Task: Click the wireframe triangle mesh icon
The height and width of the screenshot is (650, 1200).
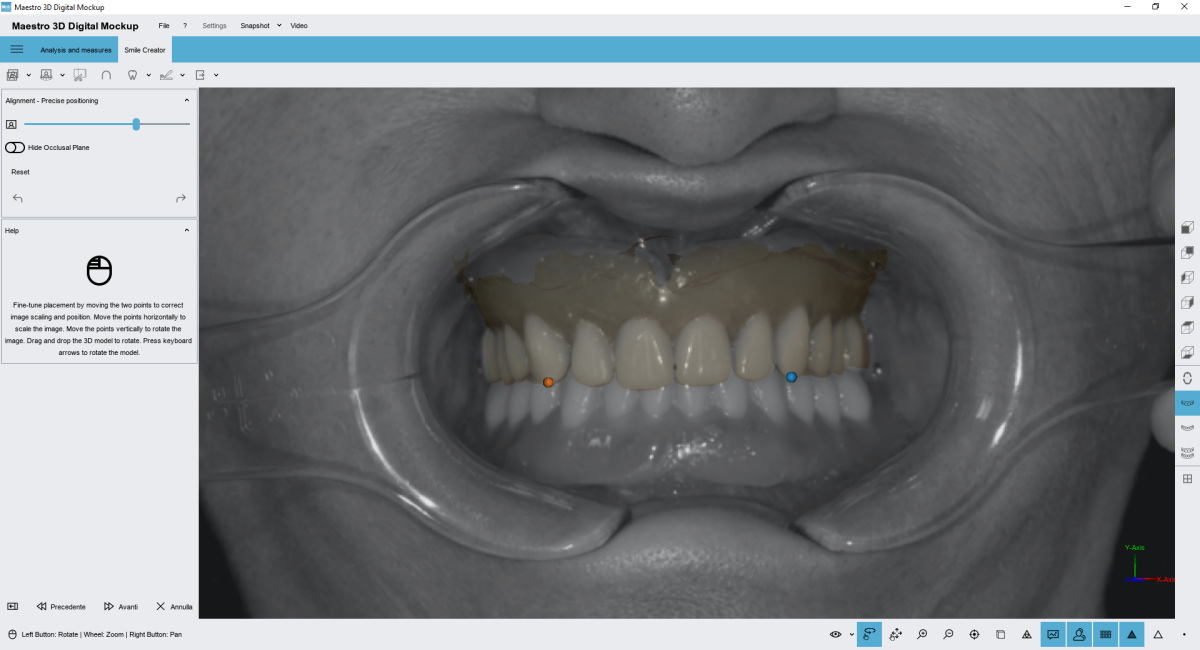Action: [1026, 634]
